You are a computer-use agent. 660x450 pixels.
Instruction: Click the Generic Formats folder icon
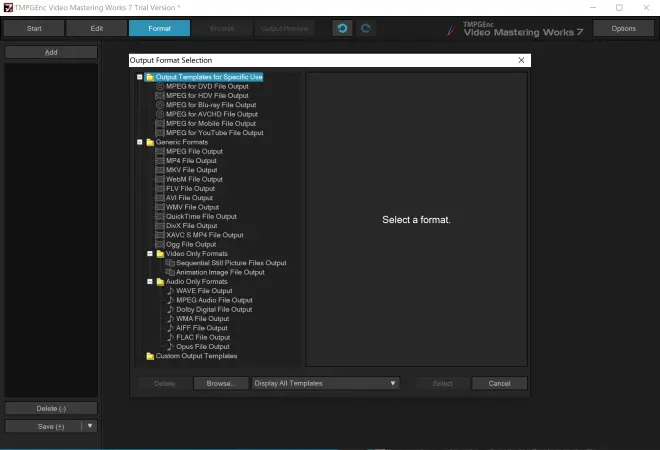click(x=150, y=142)
